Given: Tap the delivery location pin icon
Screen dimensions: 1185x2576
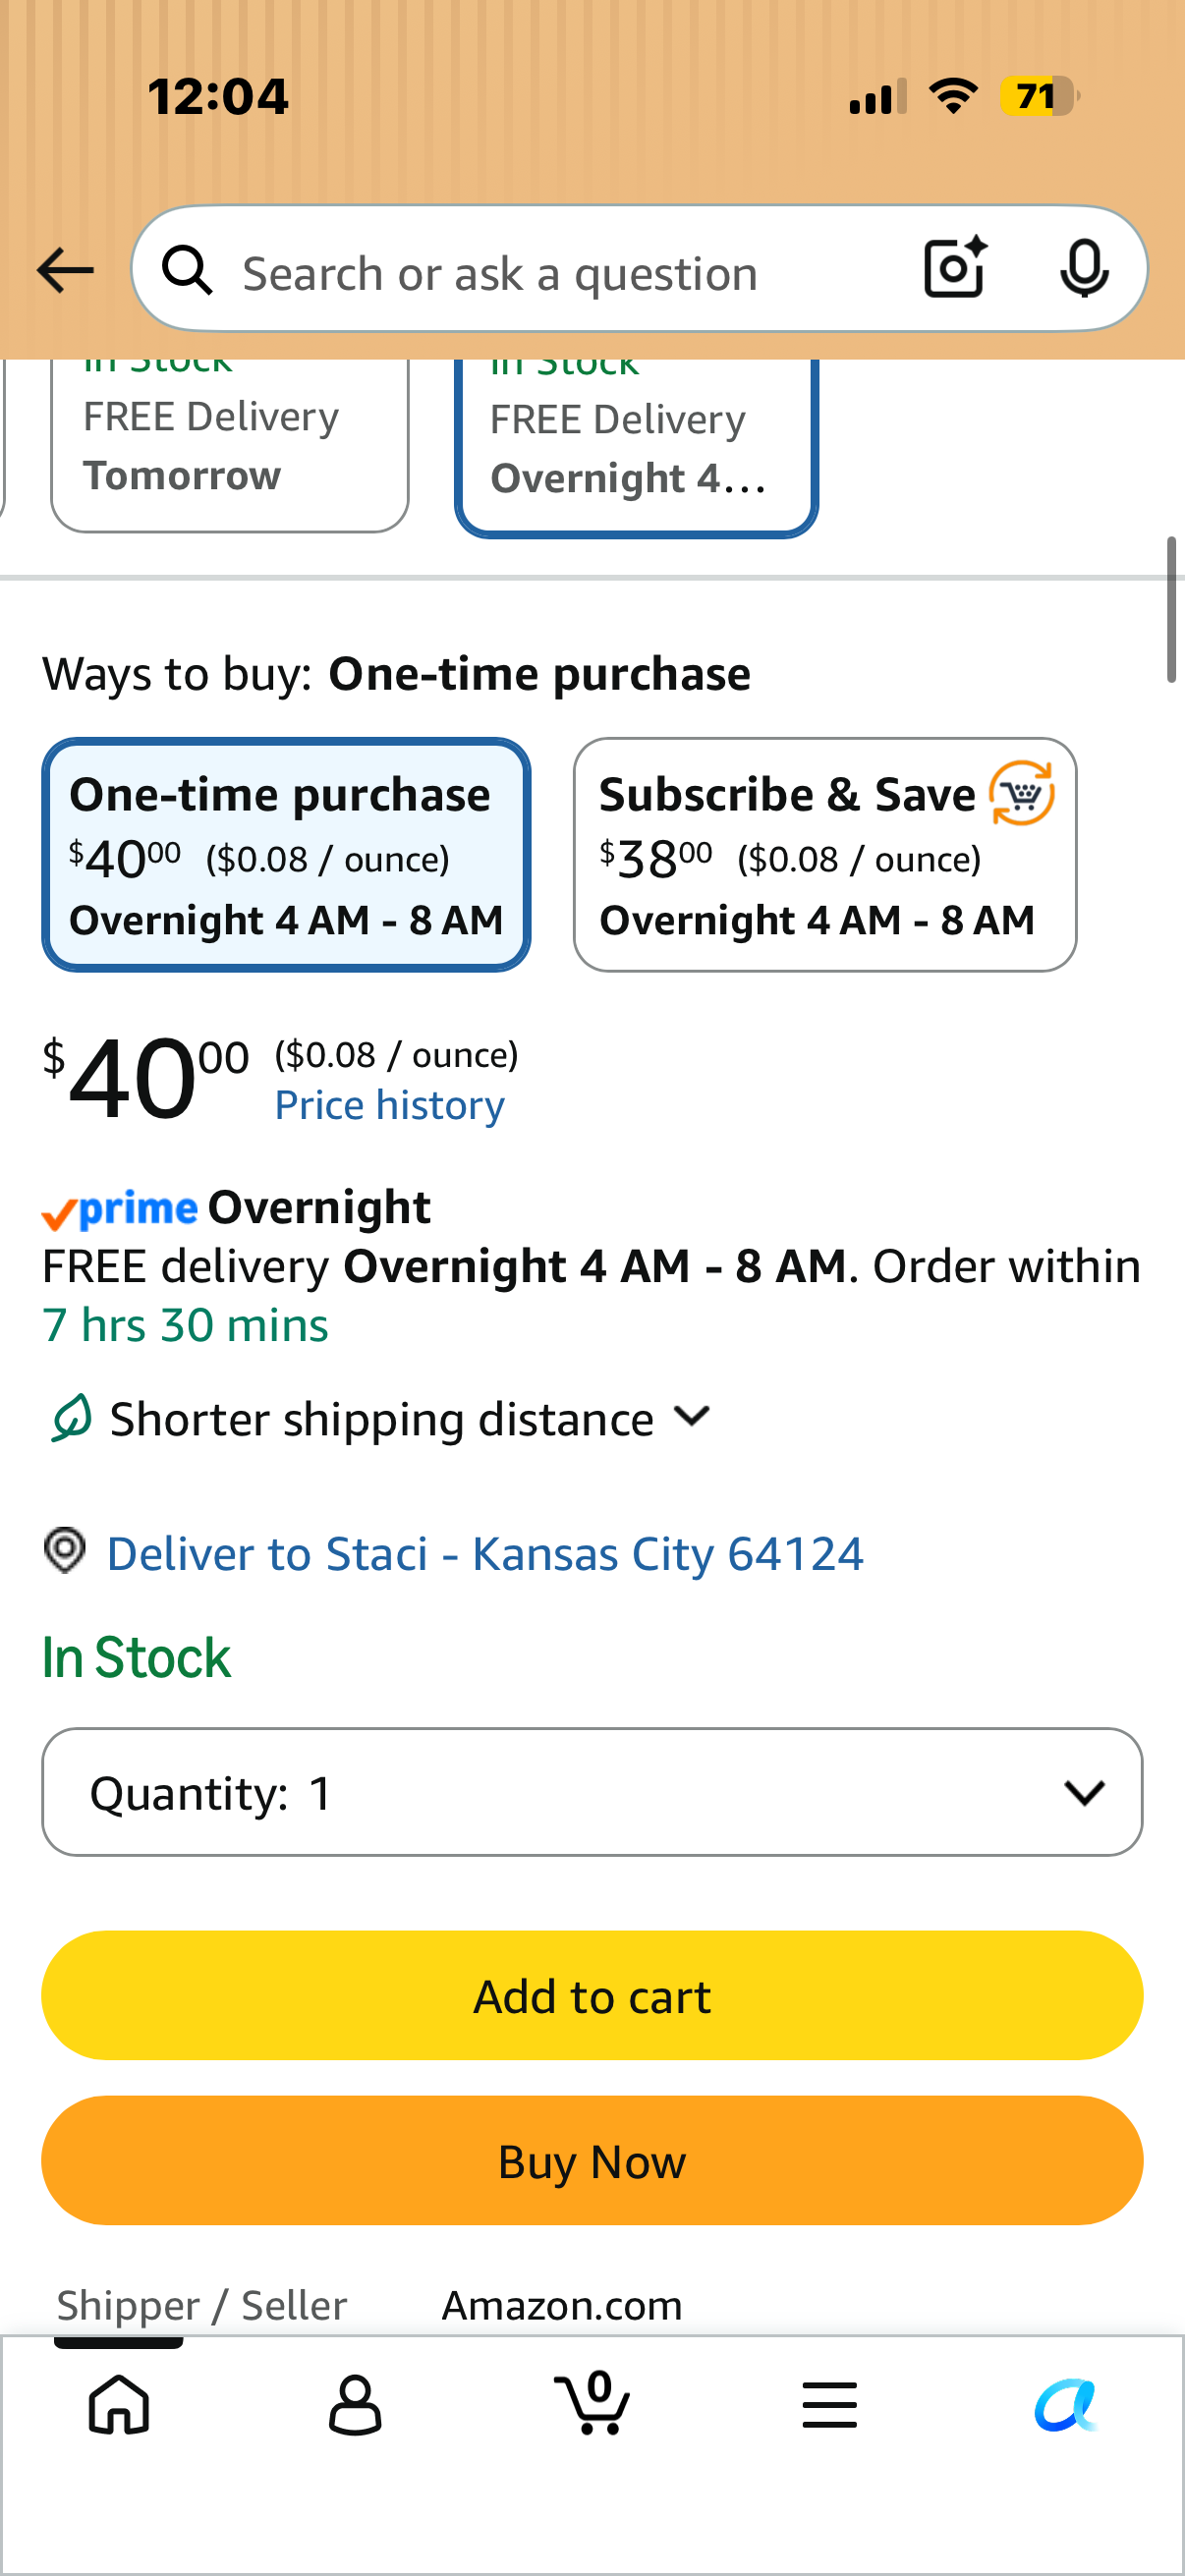Looking at the screenshot, I should (65, 1551).
